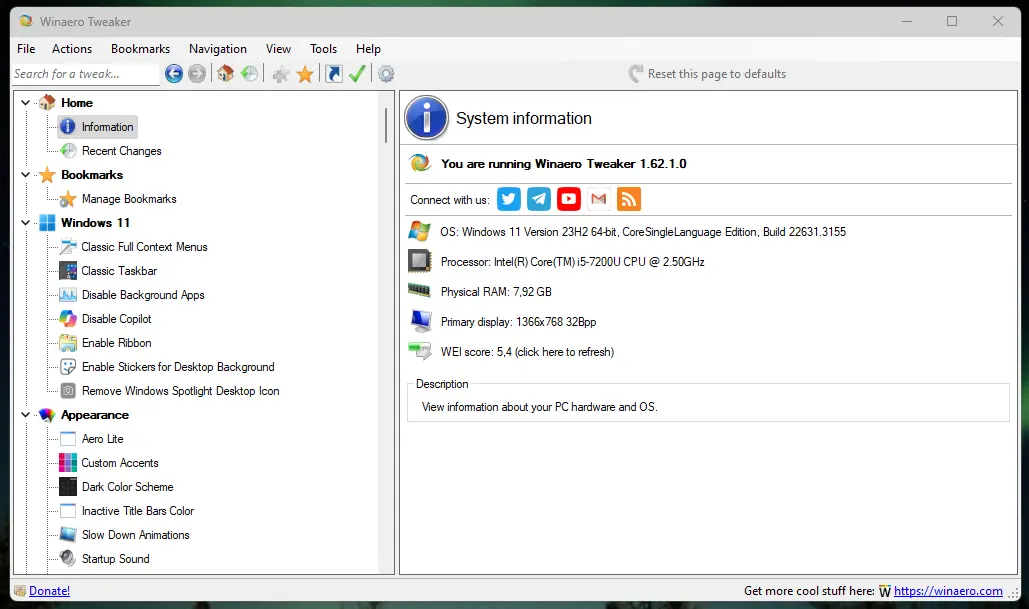Click the Back navigation arrow in toolbar
Image resolution: width=1029 pixels, height=609 pixels.
tap(174, 74)
